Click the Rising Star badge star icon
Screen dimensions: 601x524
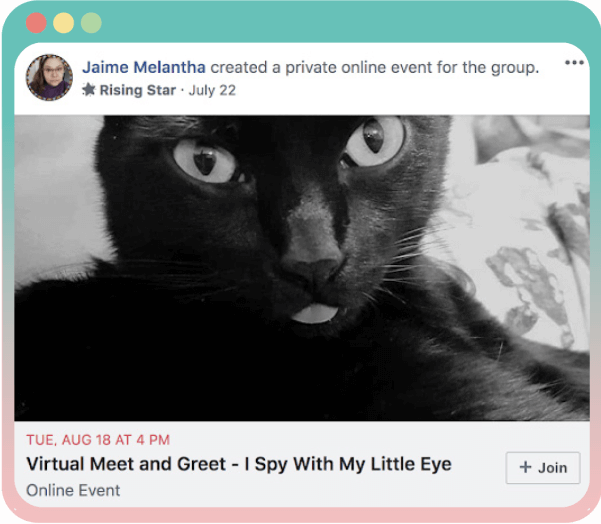click(88, 90)
